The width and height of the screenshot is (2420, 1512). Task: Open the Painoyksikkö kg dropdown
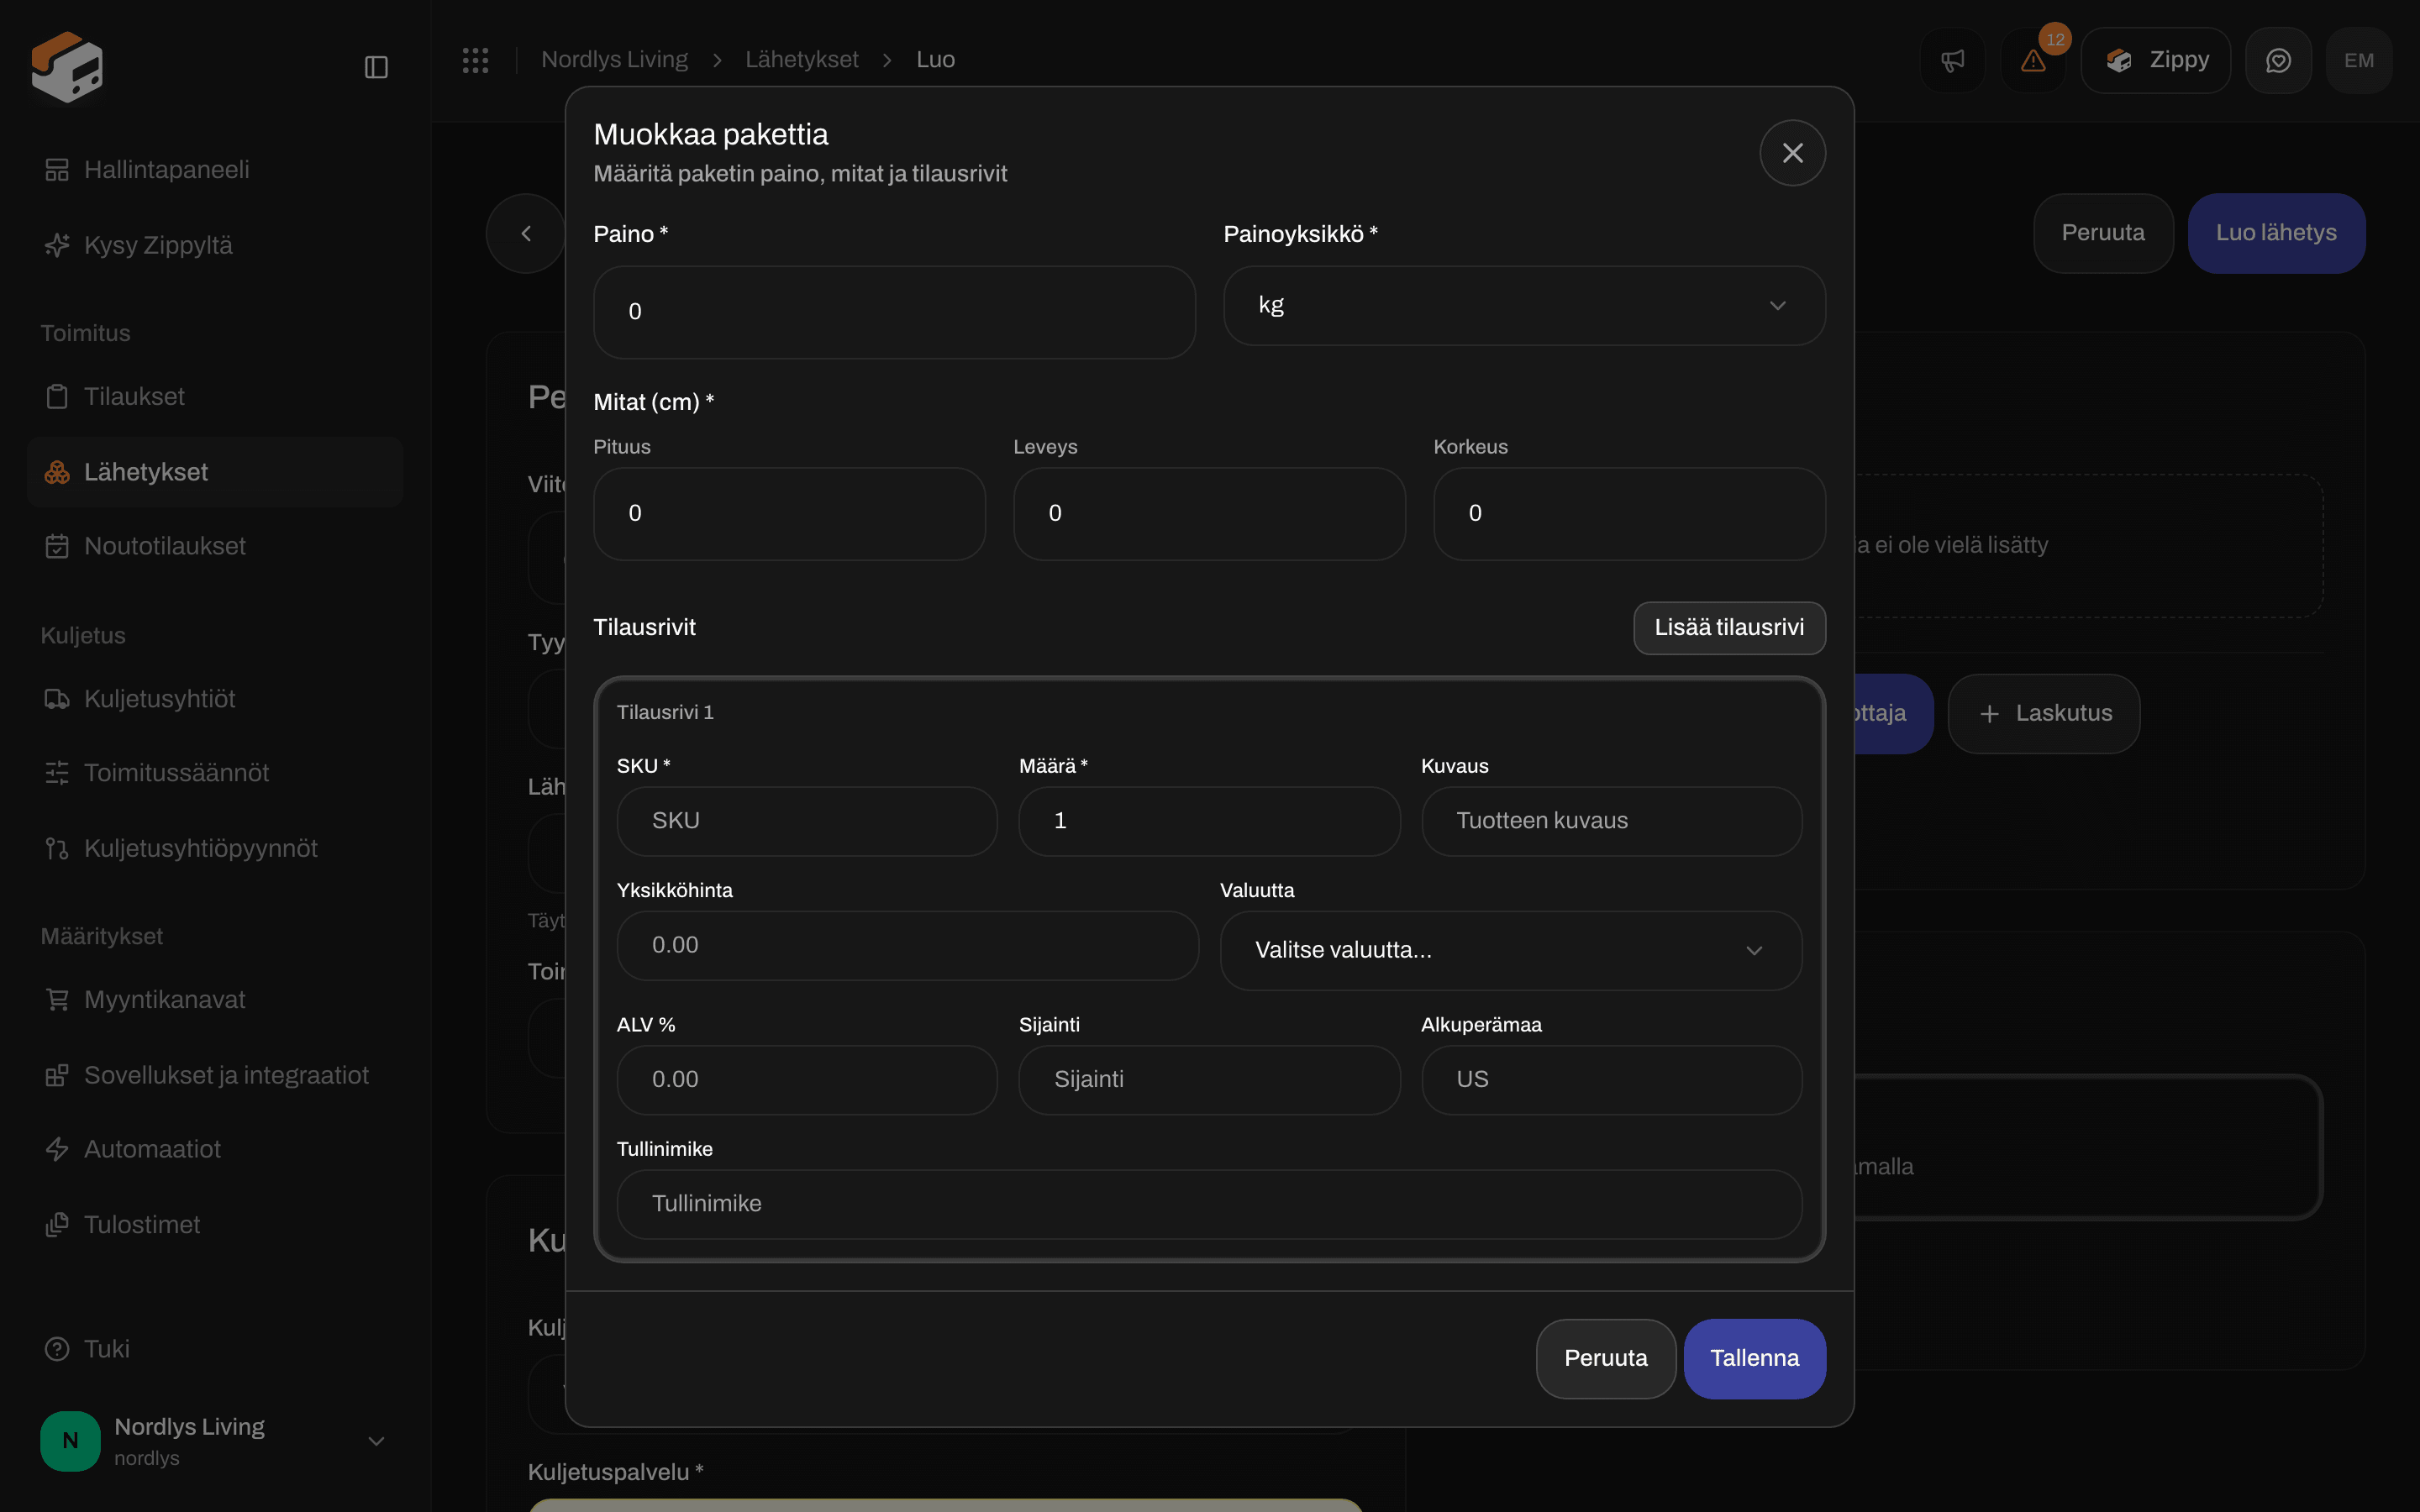coord(1524,306)
